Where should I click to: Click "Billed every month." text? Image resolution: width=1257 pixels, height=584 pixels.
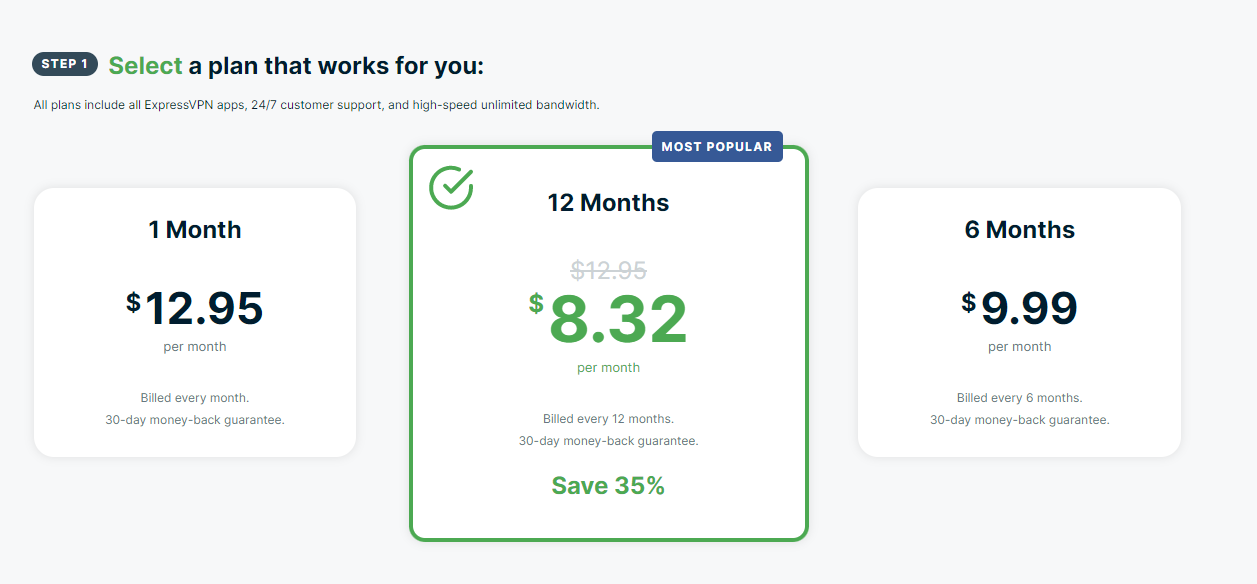coord(195,398)
